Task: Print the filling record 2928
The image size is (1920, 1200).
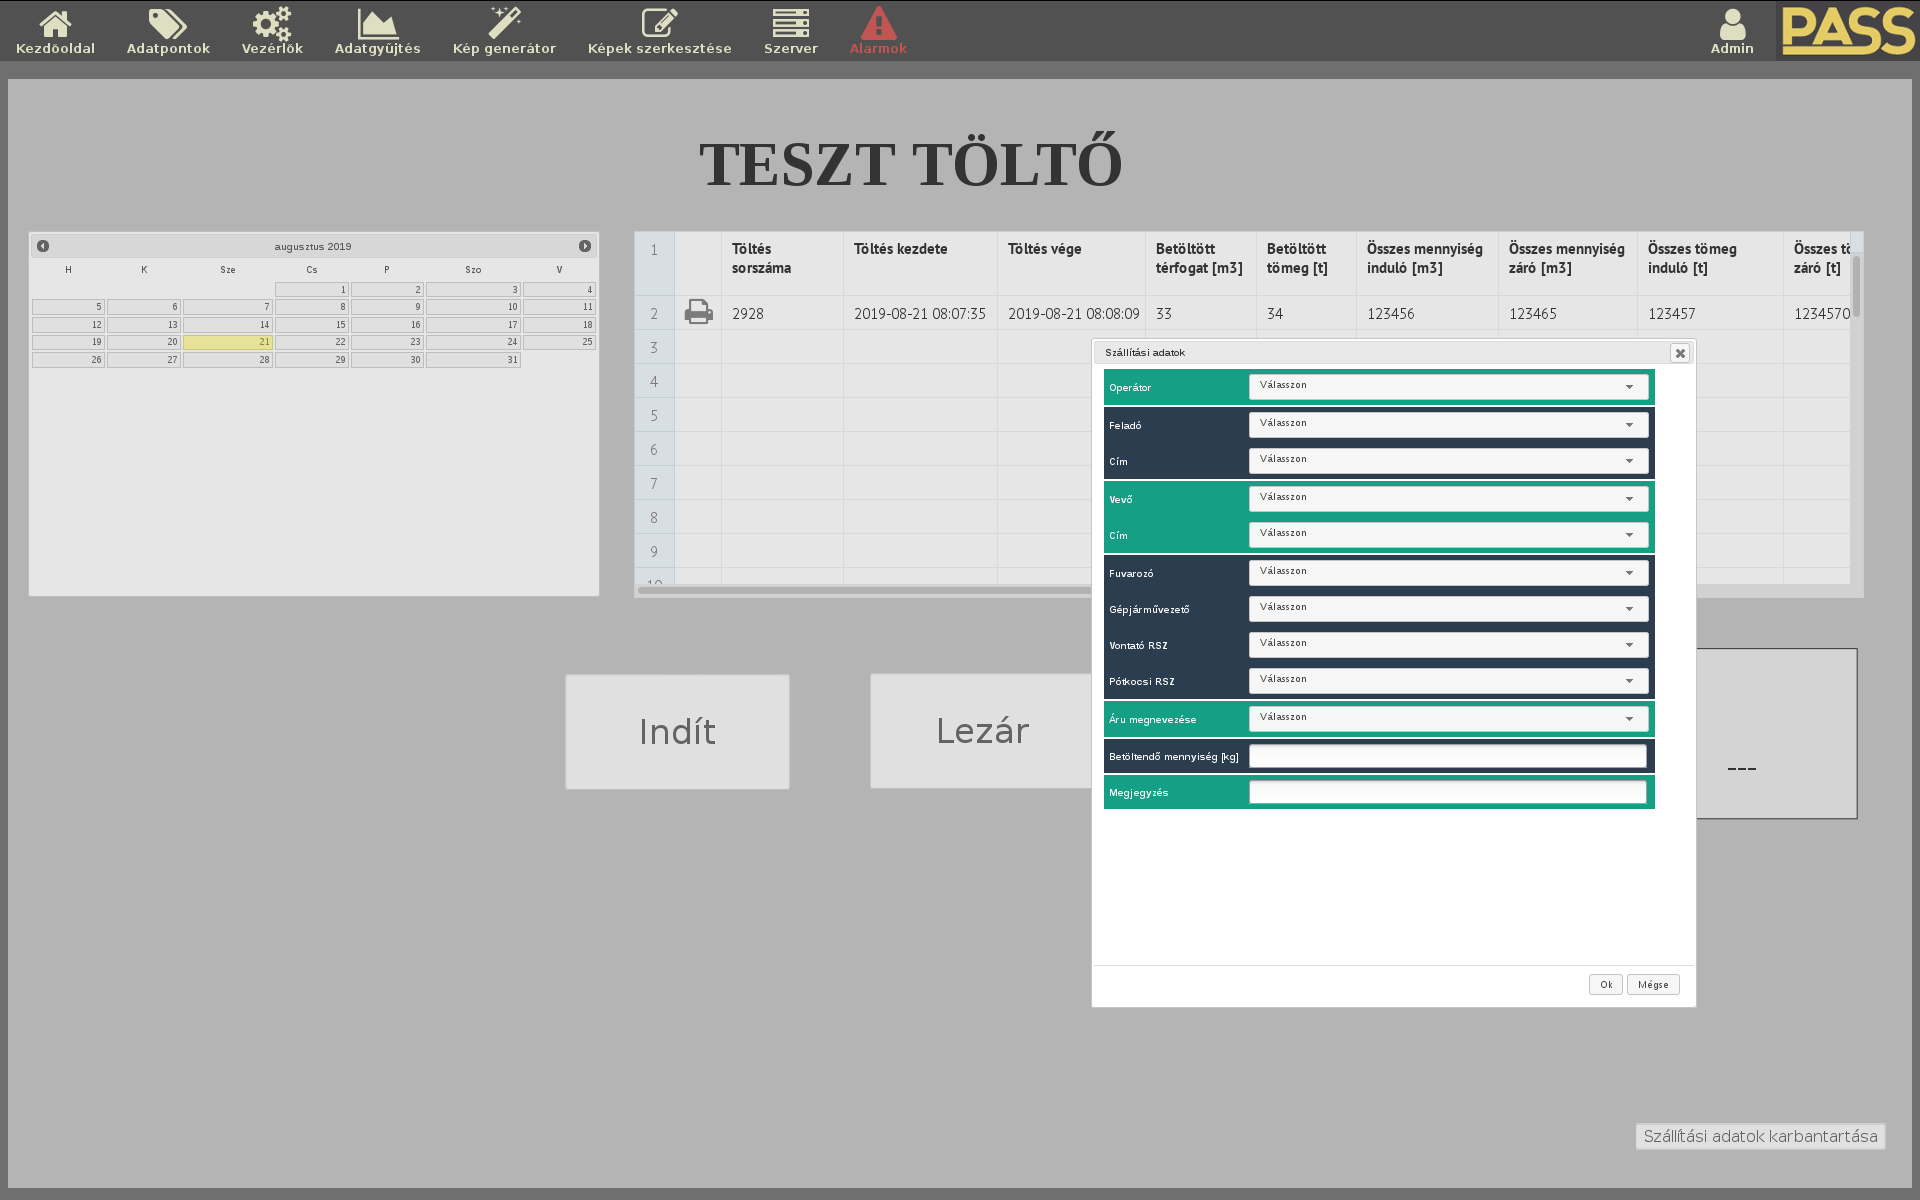Action: pyautogui.click(x=698, y=312)
